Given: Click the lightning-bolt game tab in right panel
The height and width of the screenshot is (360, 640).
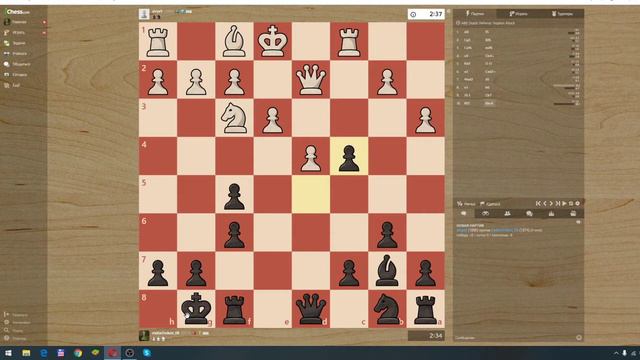Looking at the screenshot, I should [x=475, y=13].
